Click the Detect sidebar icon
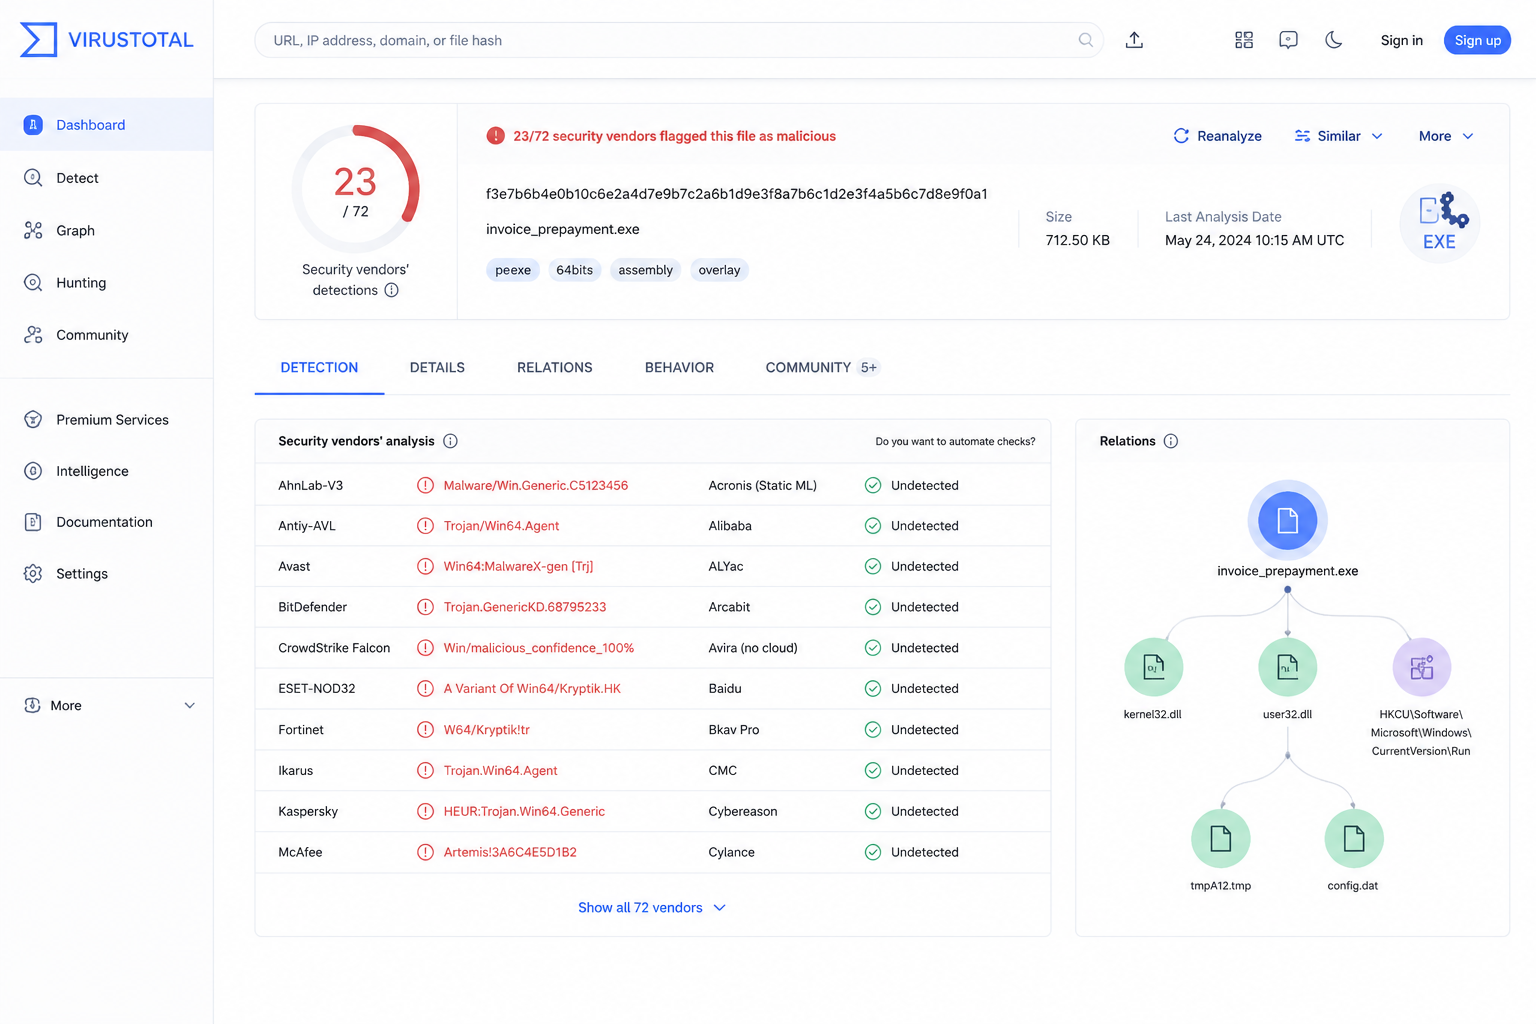This screenshot has width=1536, height=1024. 33,178
